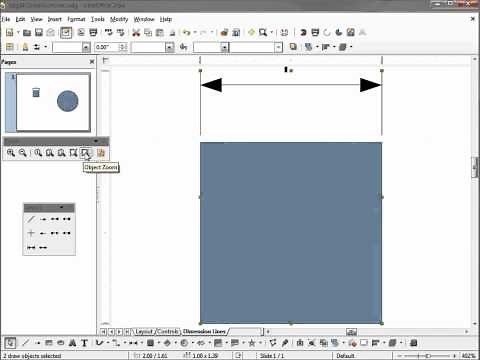Open the Format menu
This screenshot has width=480, height=360.
pyautogui.click(x=76, y=19)
